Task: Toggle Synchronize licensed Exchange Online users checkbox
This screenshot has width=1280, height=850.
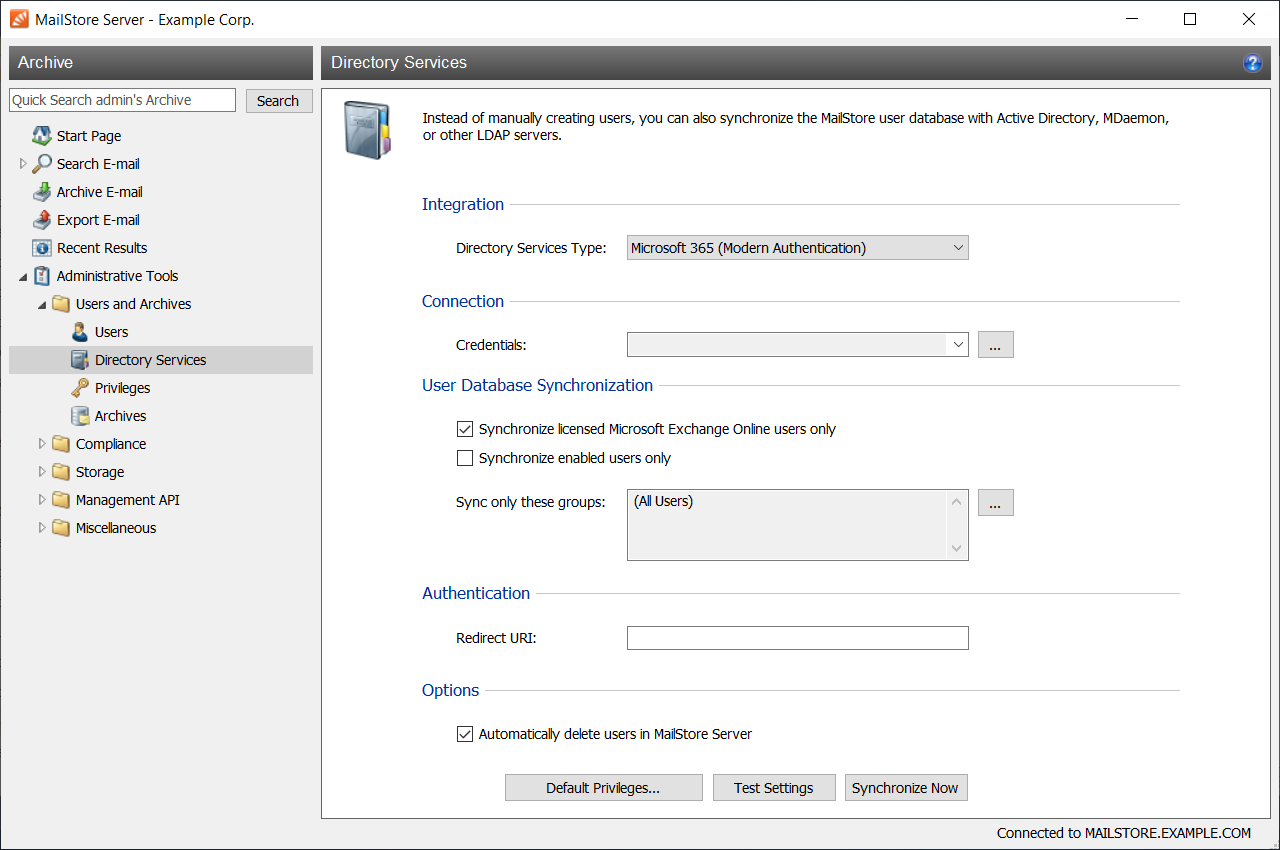Action: click(464, 429)
